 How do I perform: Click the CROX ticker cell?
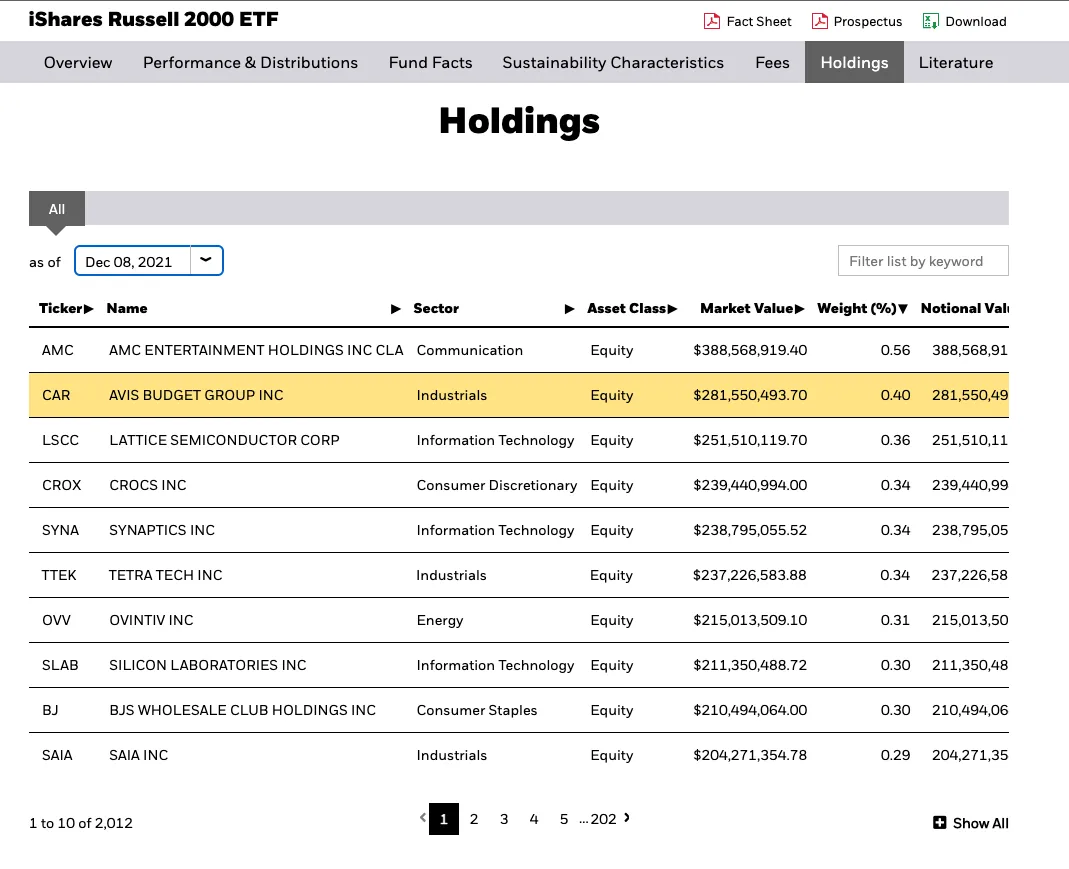tap(61, 485)
